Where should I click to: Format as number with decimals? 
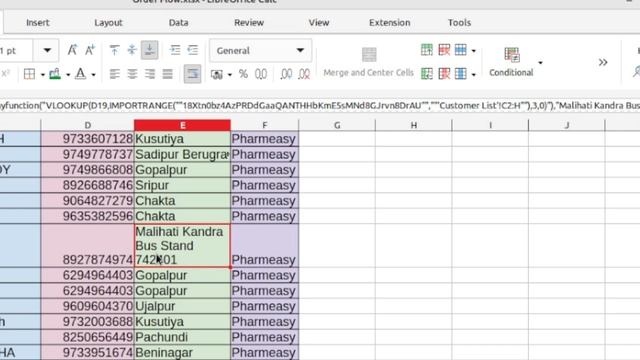pyautogui.click(x=261, y=74)
